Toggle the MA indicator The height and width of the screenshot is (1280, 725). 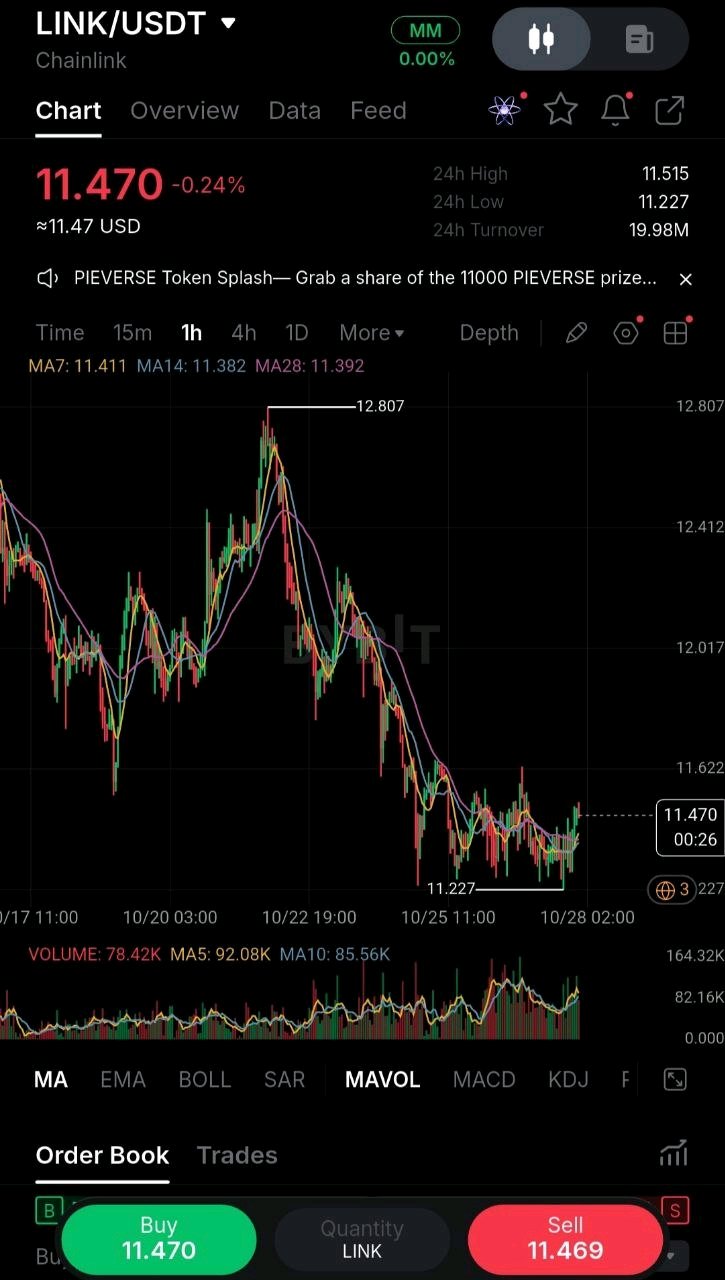[51, 1080]
